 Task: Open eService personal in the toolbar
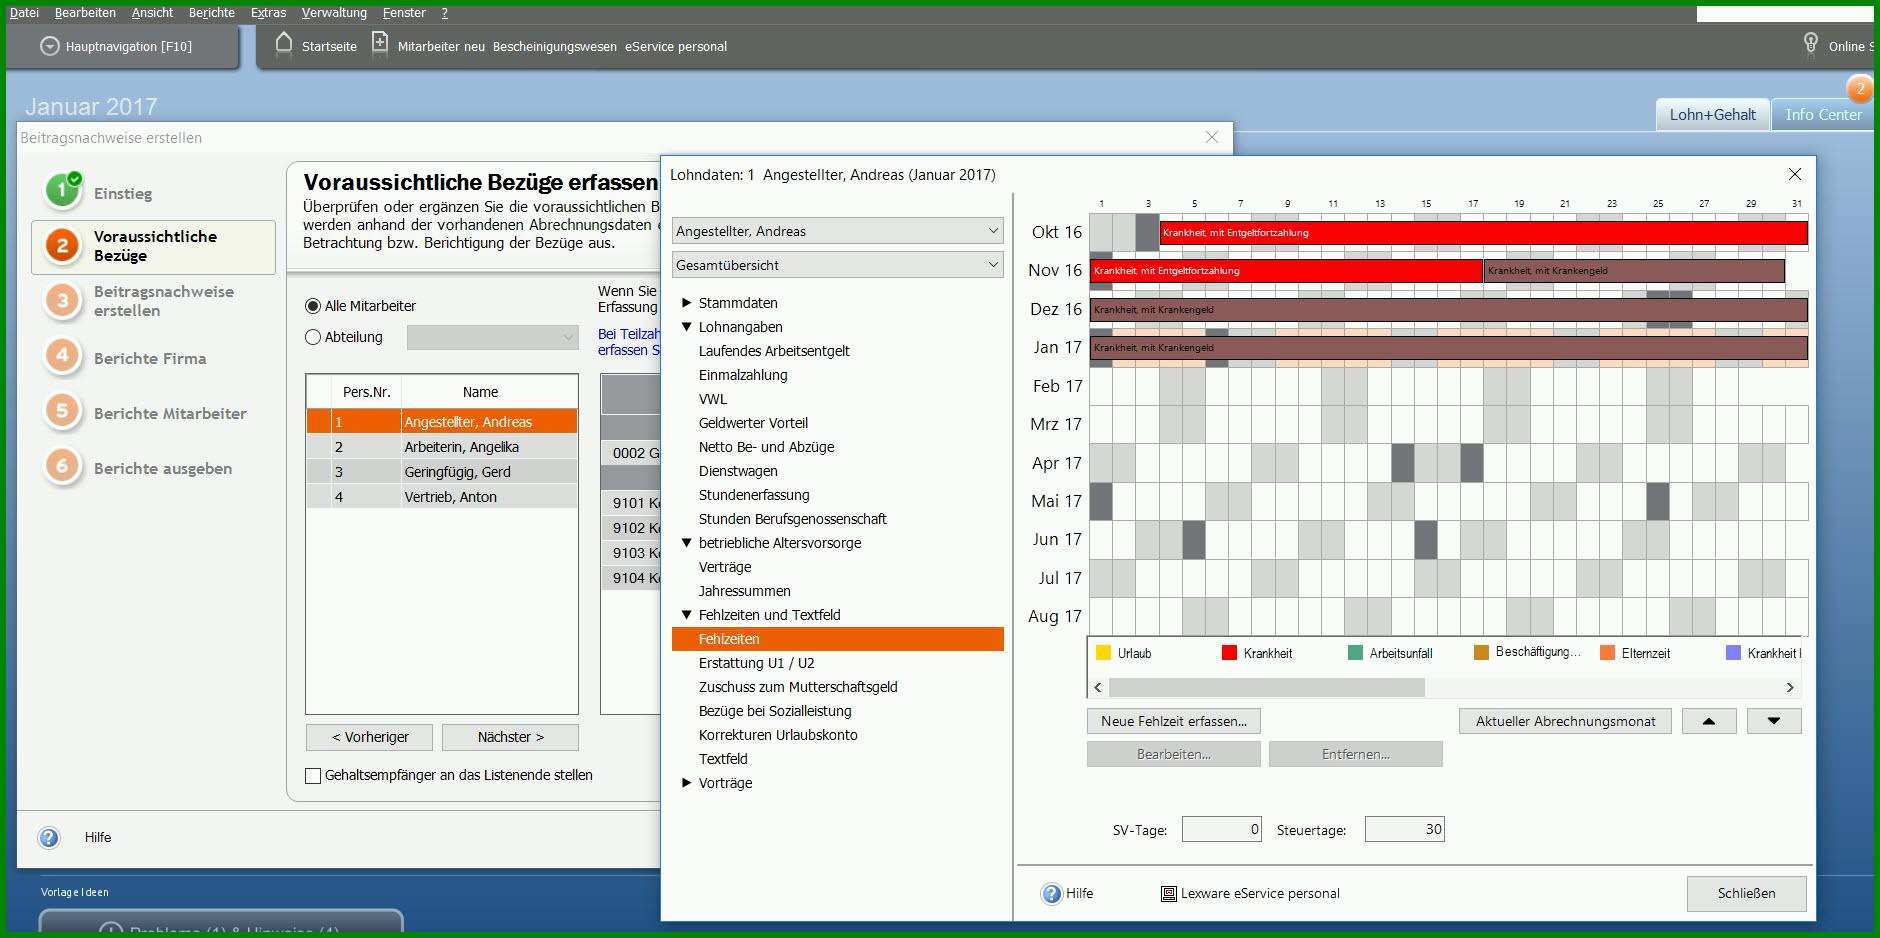[676, 47]
